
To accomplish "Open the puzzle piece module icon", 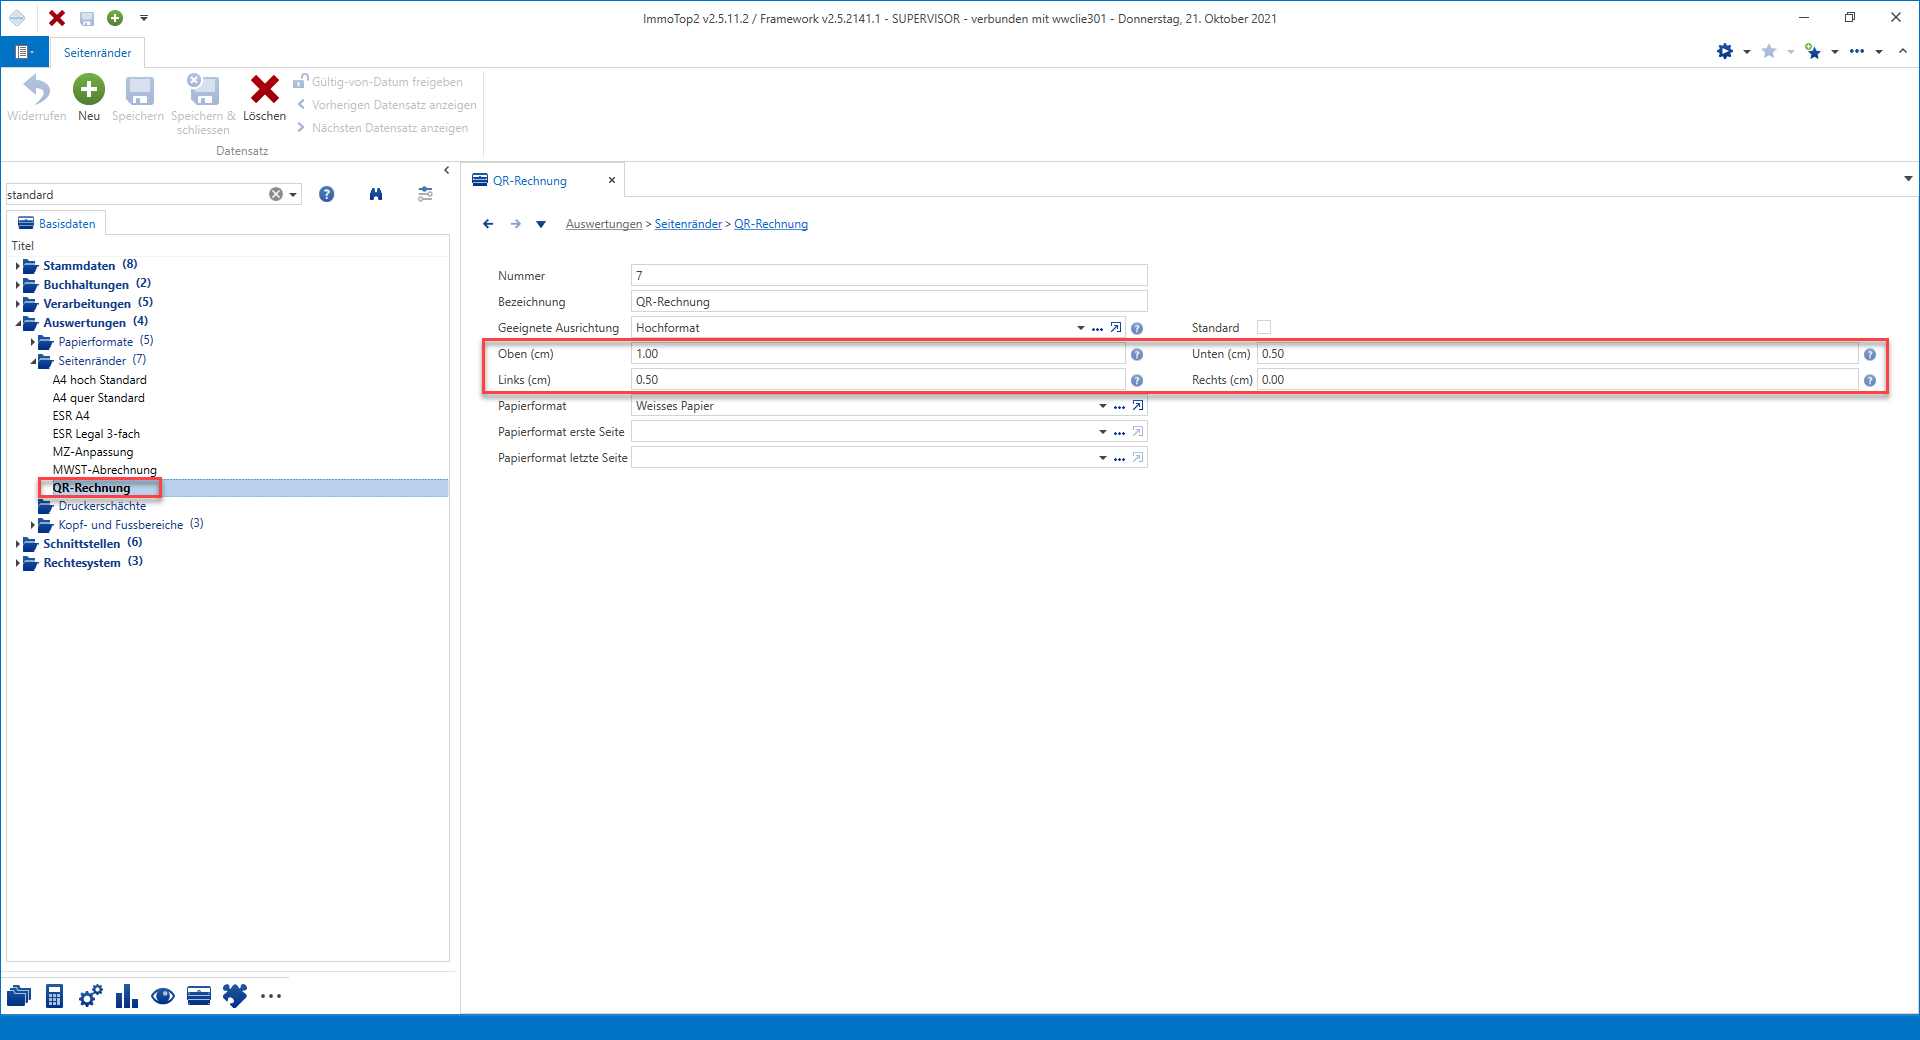I will 235,996.
